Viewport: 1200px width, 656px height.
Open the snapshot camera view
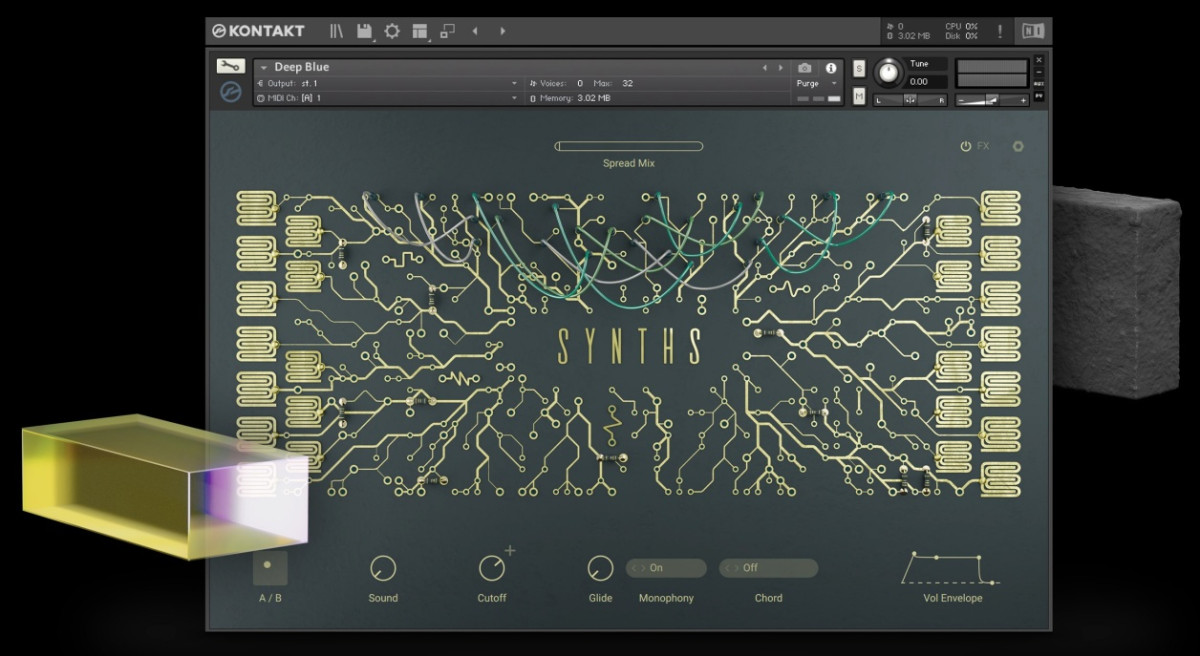coord(805,68)
